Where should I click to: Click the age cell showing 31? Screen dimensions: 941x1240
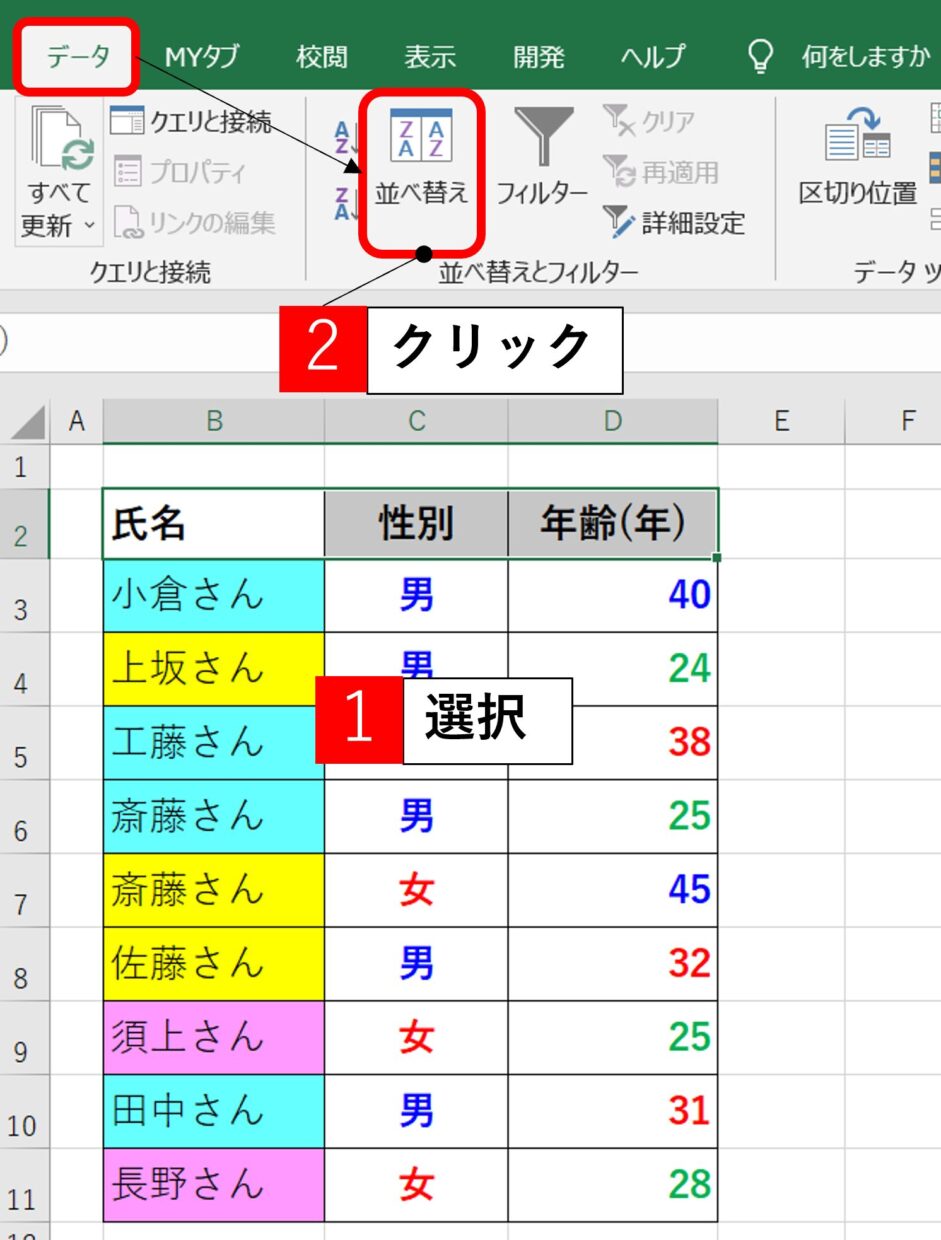[x=613, y=1111]
